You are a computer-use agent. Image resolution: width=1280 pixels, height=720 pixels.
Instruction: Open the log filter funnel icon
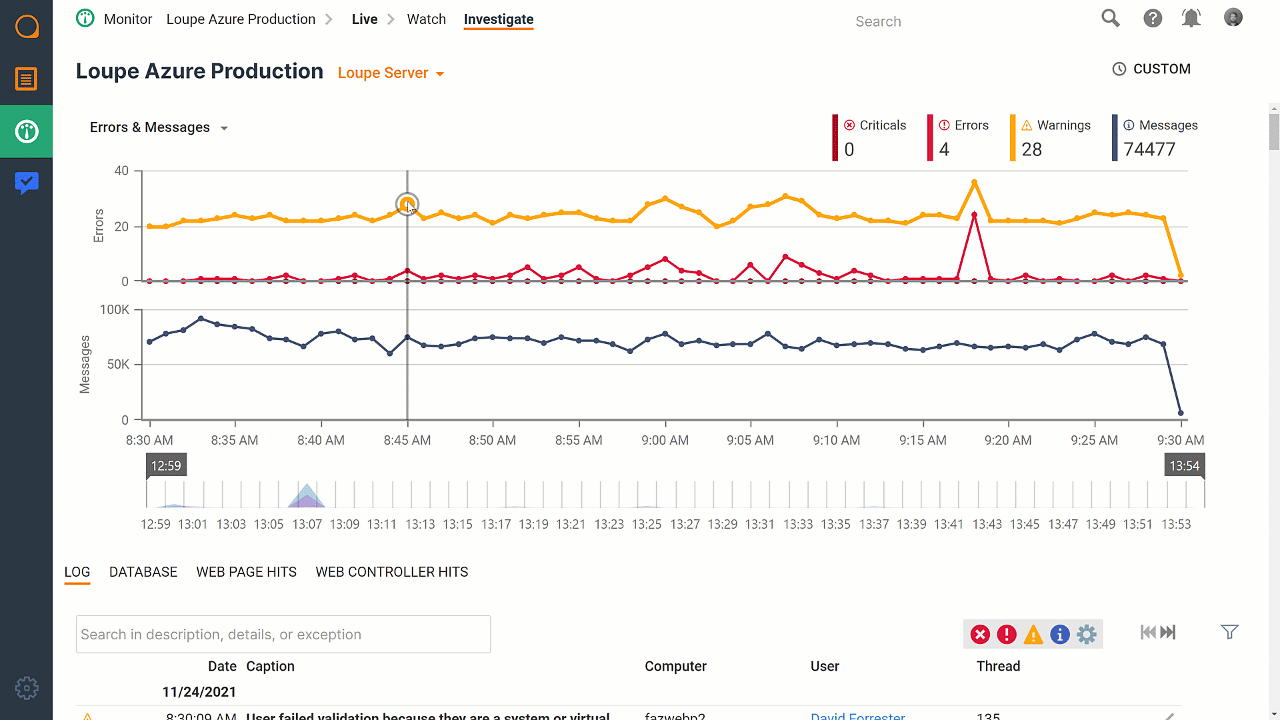[1230, 632]
